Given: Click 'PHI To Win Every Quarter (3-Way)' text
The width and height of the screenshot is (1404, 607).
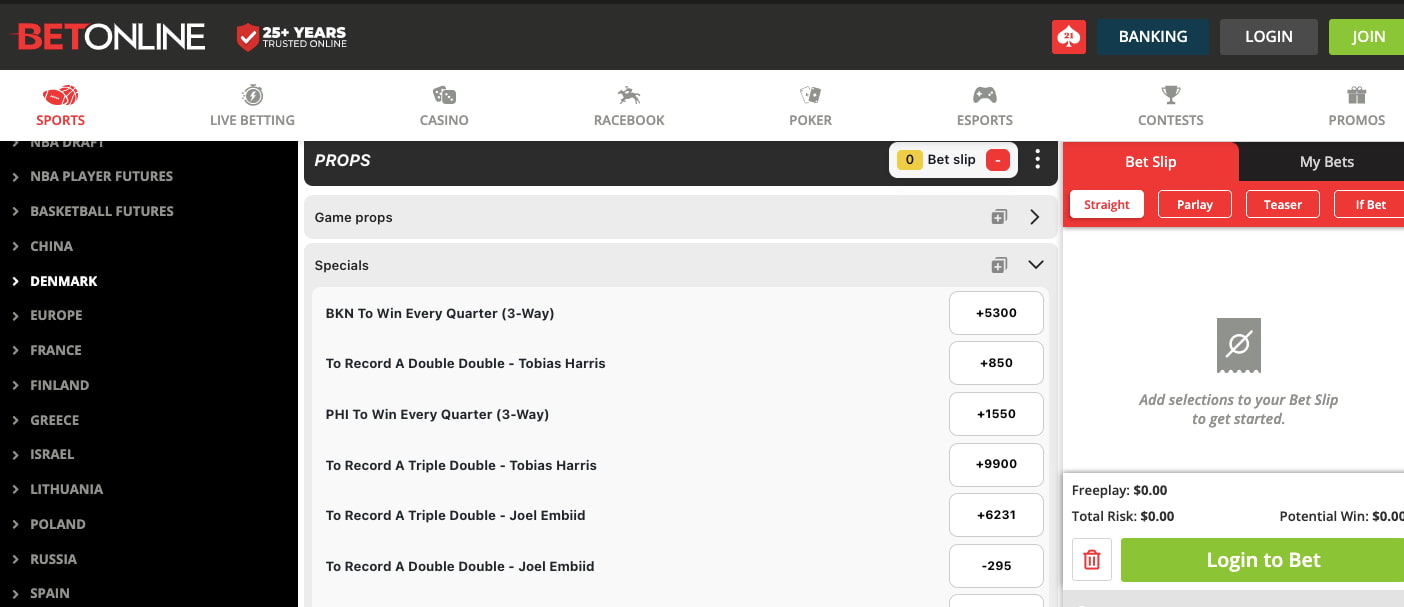Looking at the screenshot, I should [437, 414].
